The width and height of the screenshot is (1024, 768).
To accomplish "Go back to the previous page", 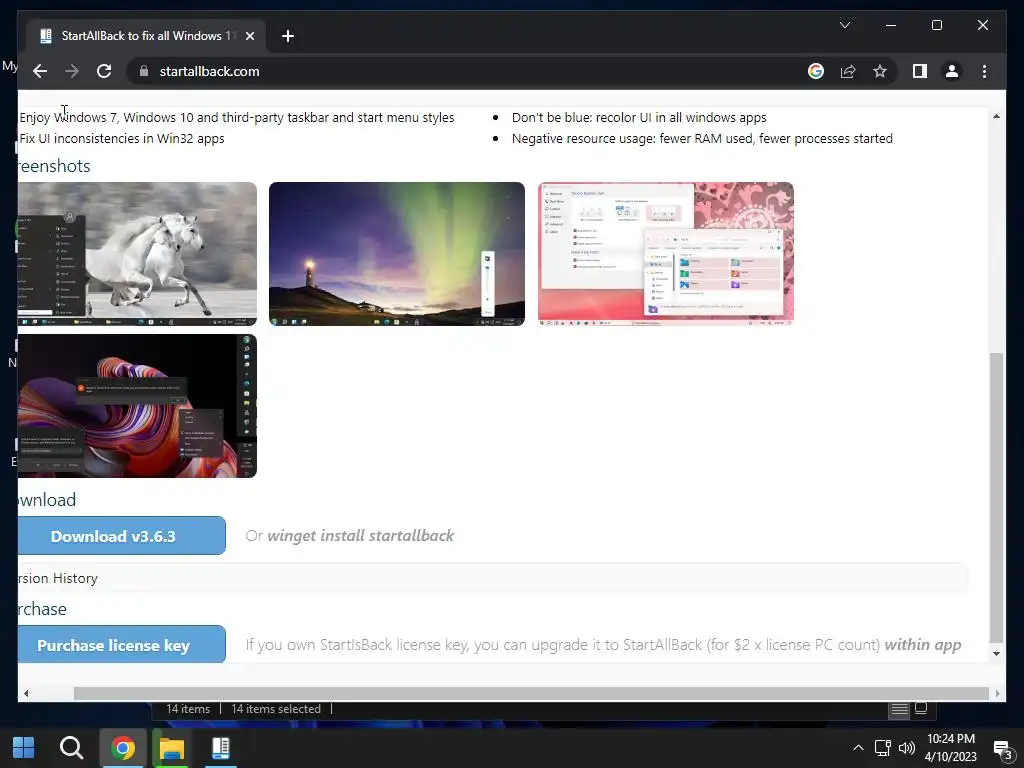I will [x=40, y=71].
